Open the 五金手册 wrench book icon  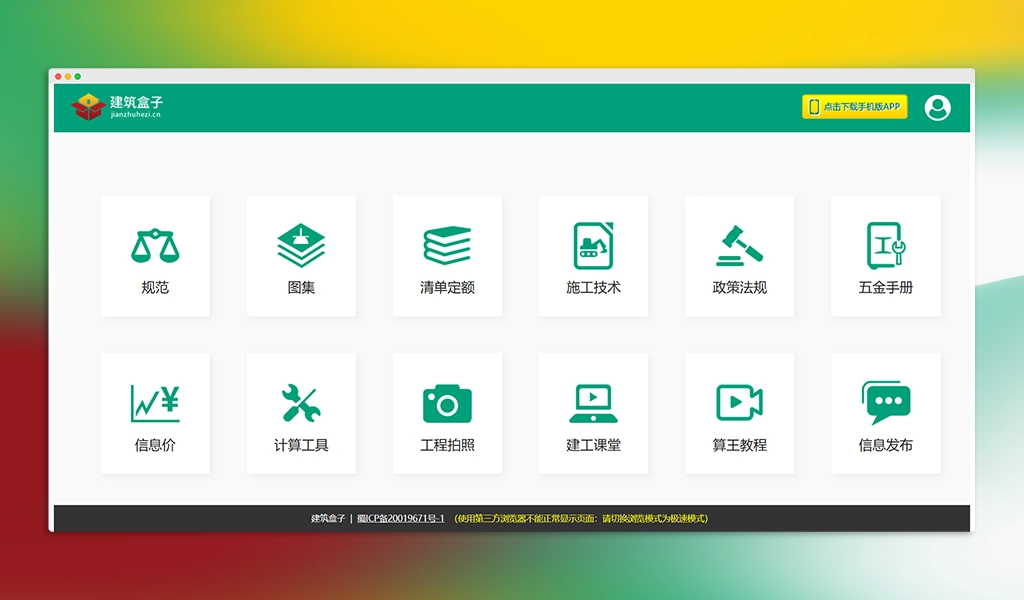(886, 245)
